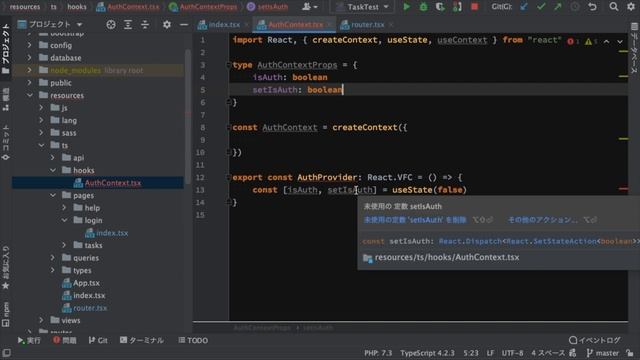
Task: Open the event log button
Action: (594, 340)
